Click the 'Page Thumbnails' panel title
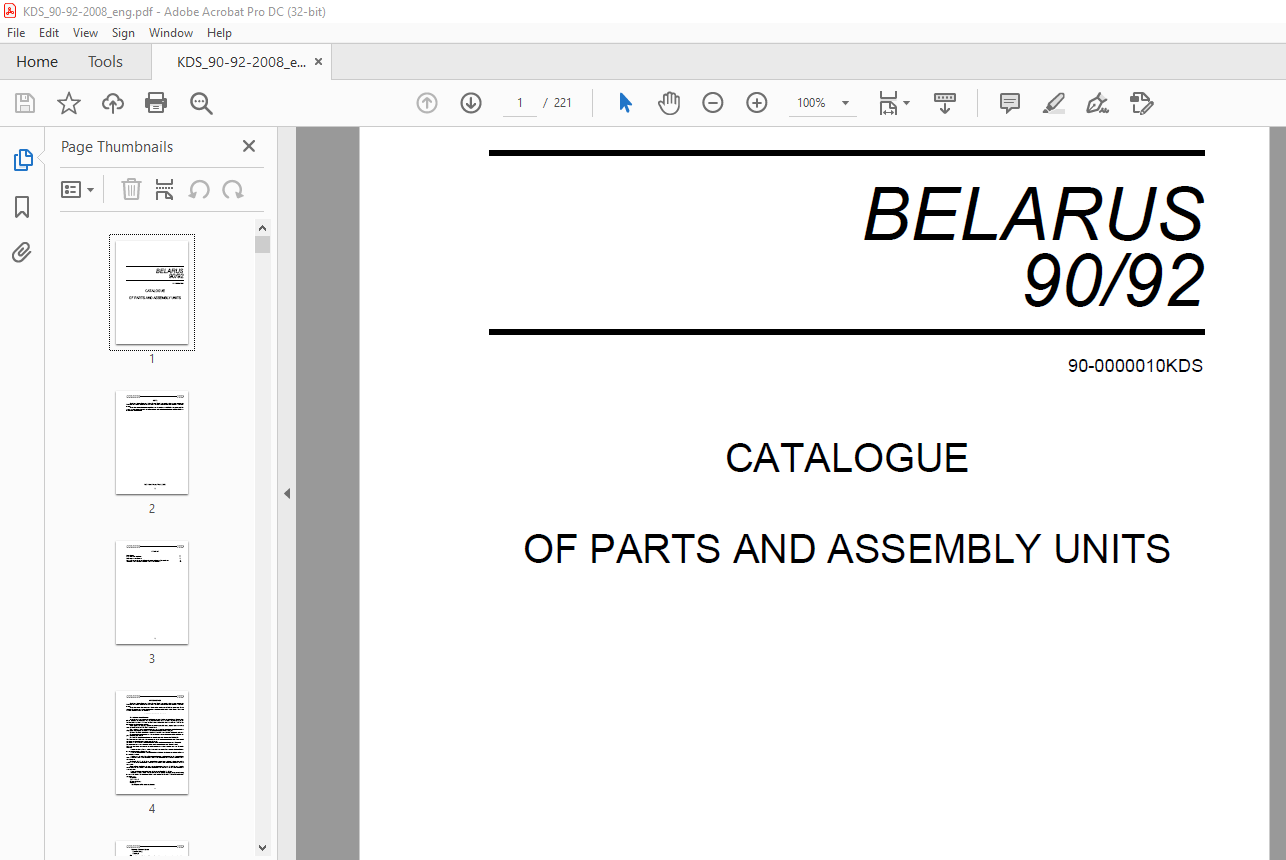This screenshot has height=860, width=1286. pyautogui.click(x=117, y=146)
